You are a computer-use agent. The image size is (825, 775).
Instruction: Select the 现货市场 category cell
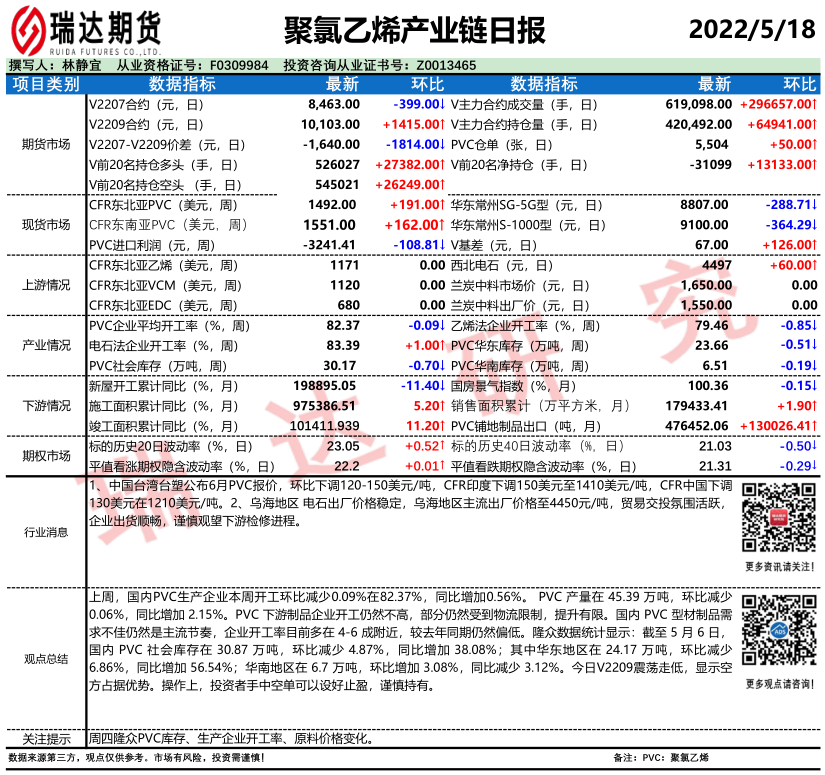(x=46, y=224)
